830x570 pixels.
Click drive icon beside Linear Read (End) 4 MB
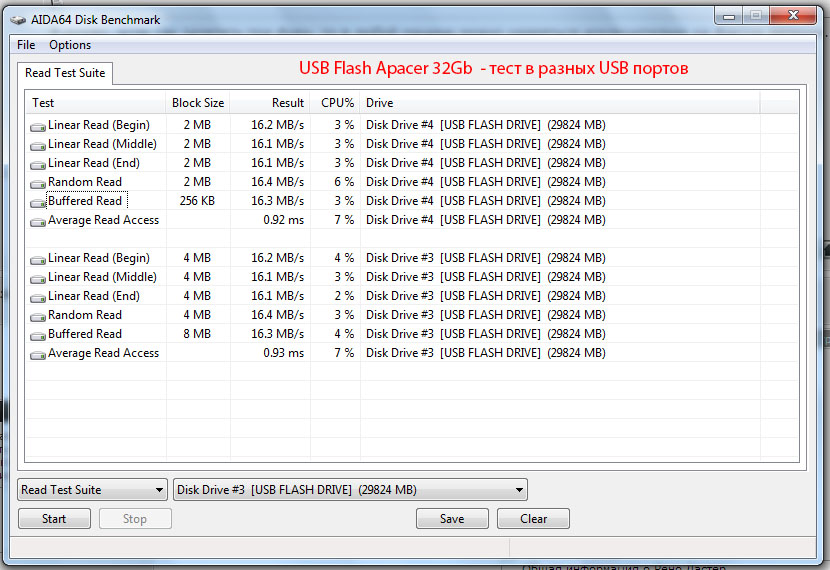point(38,297)
